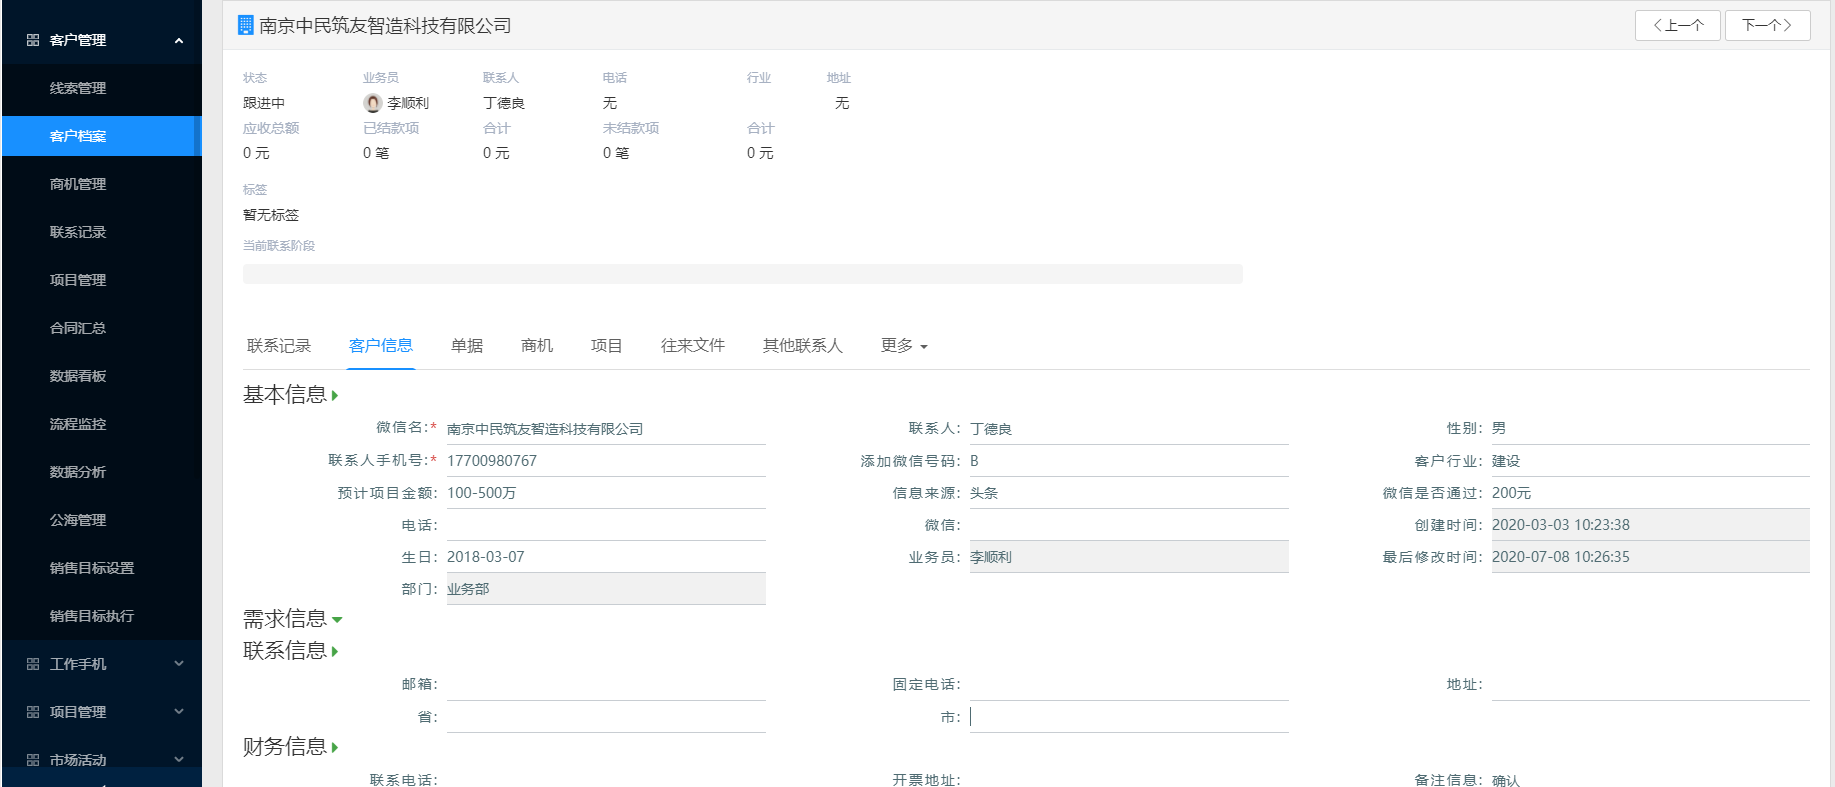Click the 地址 field in 联系信息
This screenshot has height=787, width=1835.
pos(1651,685)
